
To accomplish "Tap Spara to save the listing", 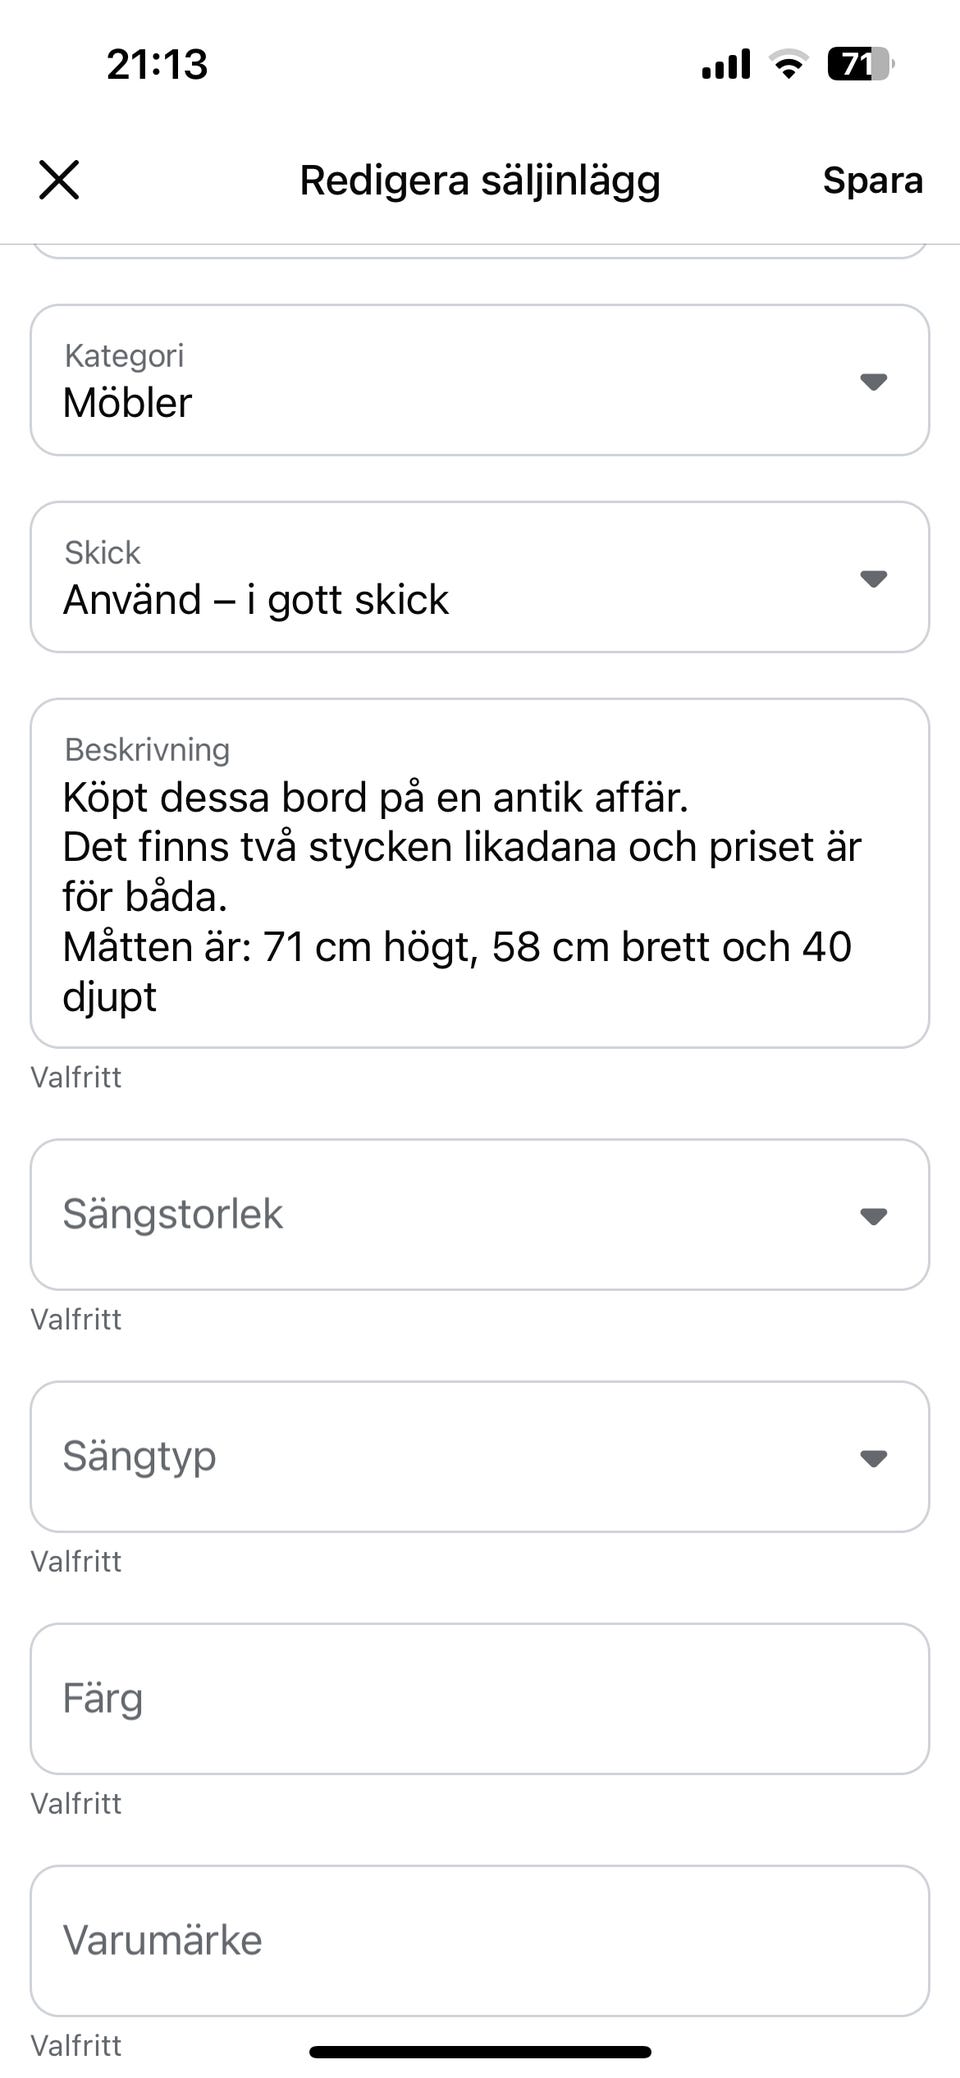I will tap(872, 181).
